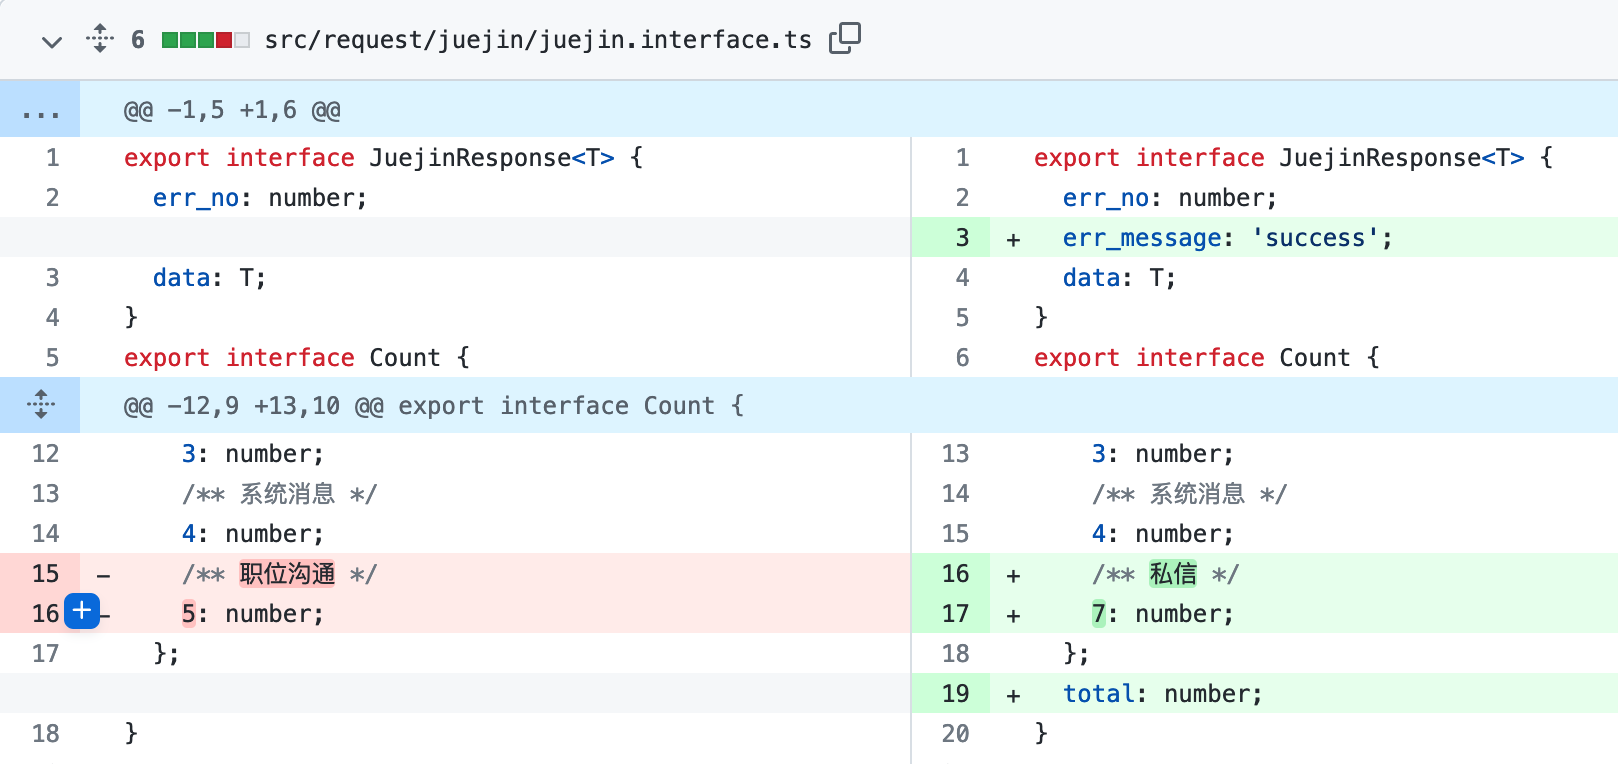The height and width of the screenshot is (764, 1618).
Task: Click added line 'total: number;'
Action: tap(1163, 694)
